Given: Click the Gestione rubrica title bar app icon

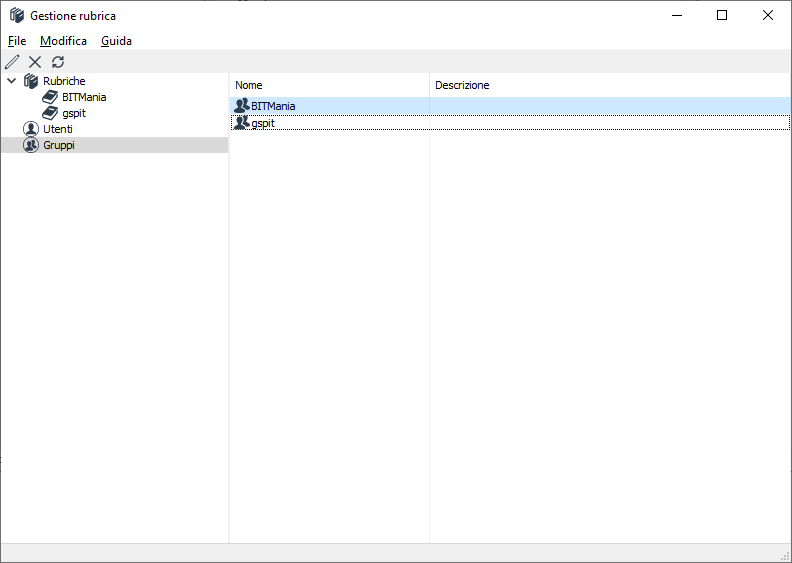Looking at the screenshot, I should (17, 15).
